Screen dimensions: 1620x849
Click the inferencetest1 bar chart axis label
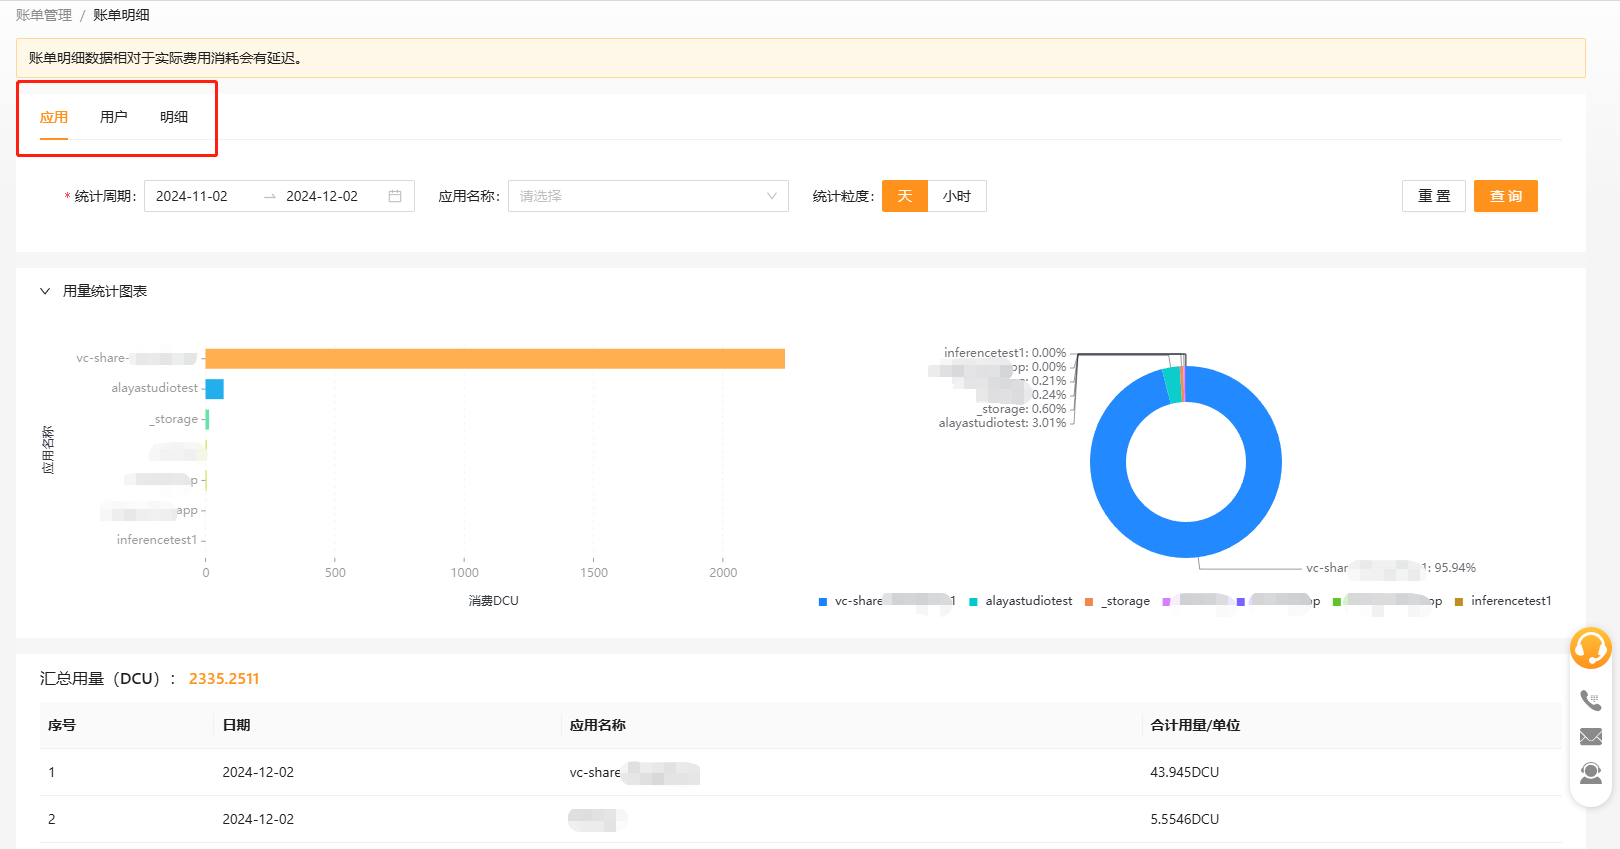[157, 540]
